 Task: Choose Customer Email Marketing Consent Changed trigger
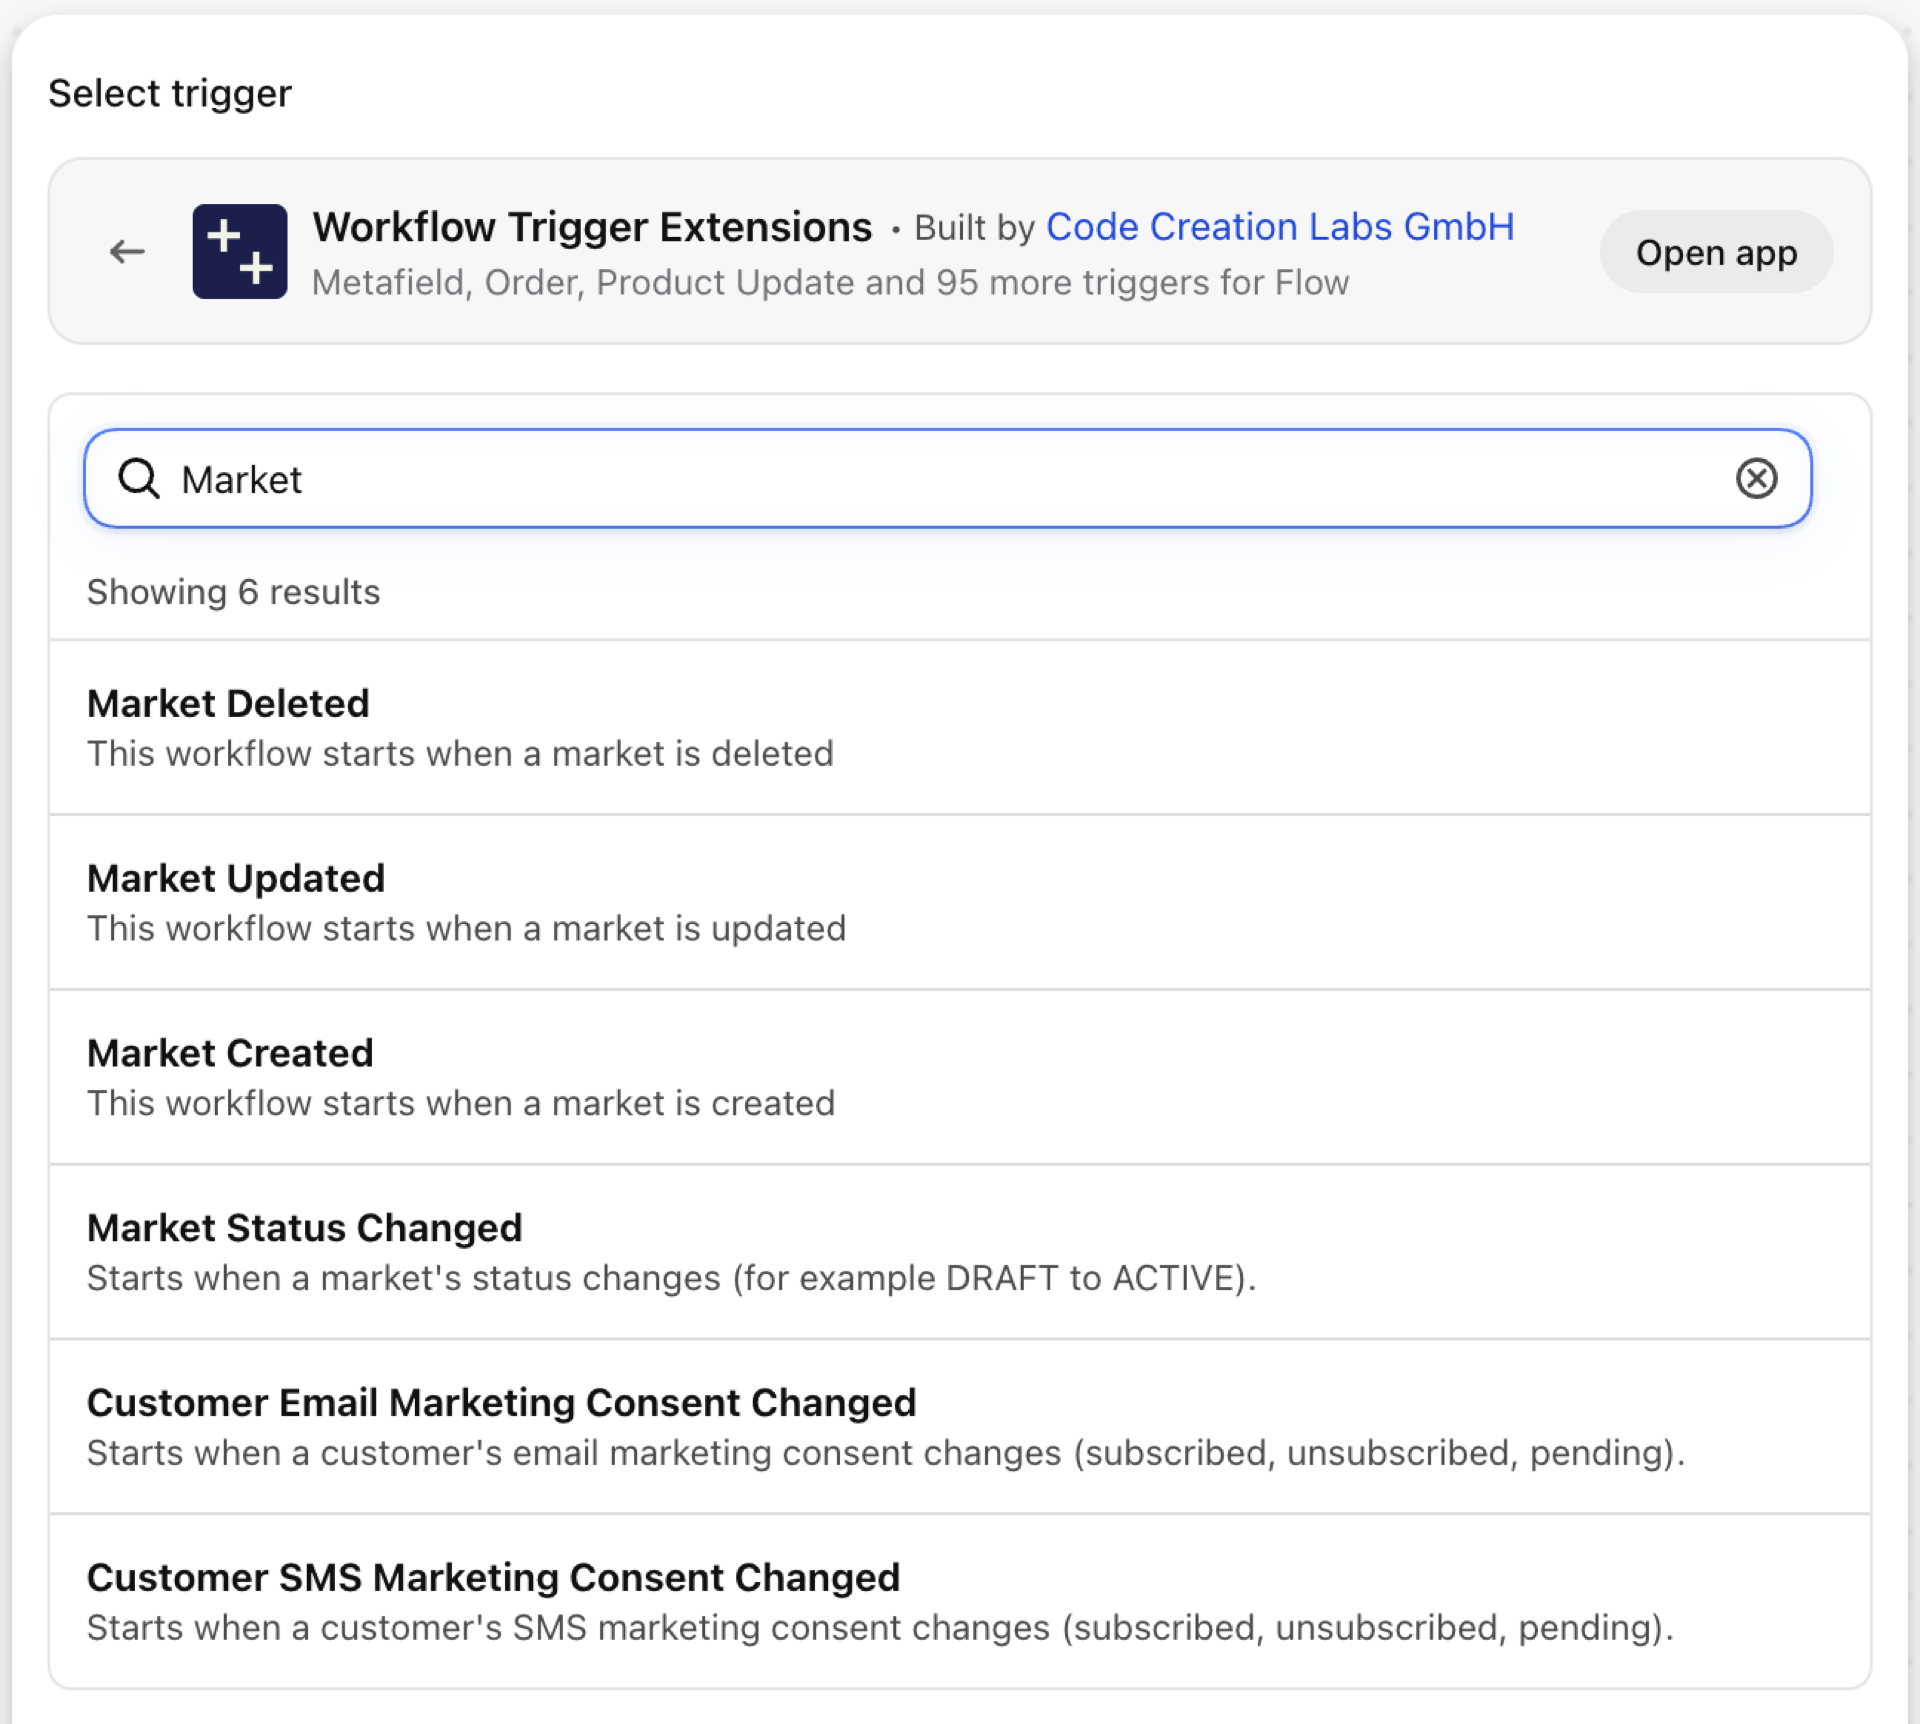point(960,1427)
